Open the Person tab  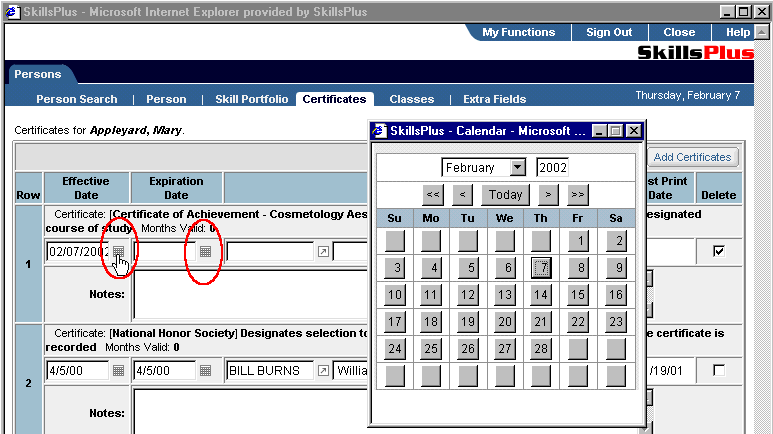pos(166,99)
